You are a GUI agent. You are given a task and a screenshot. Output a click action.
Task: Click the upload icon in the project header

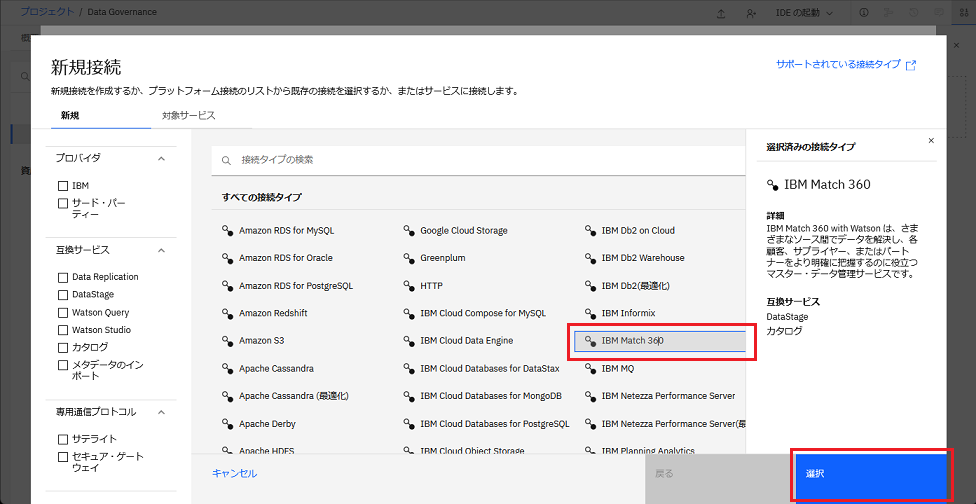[721, 13]
